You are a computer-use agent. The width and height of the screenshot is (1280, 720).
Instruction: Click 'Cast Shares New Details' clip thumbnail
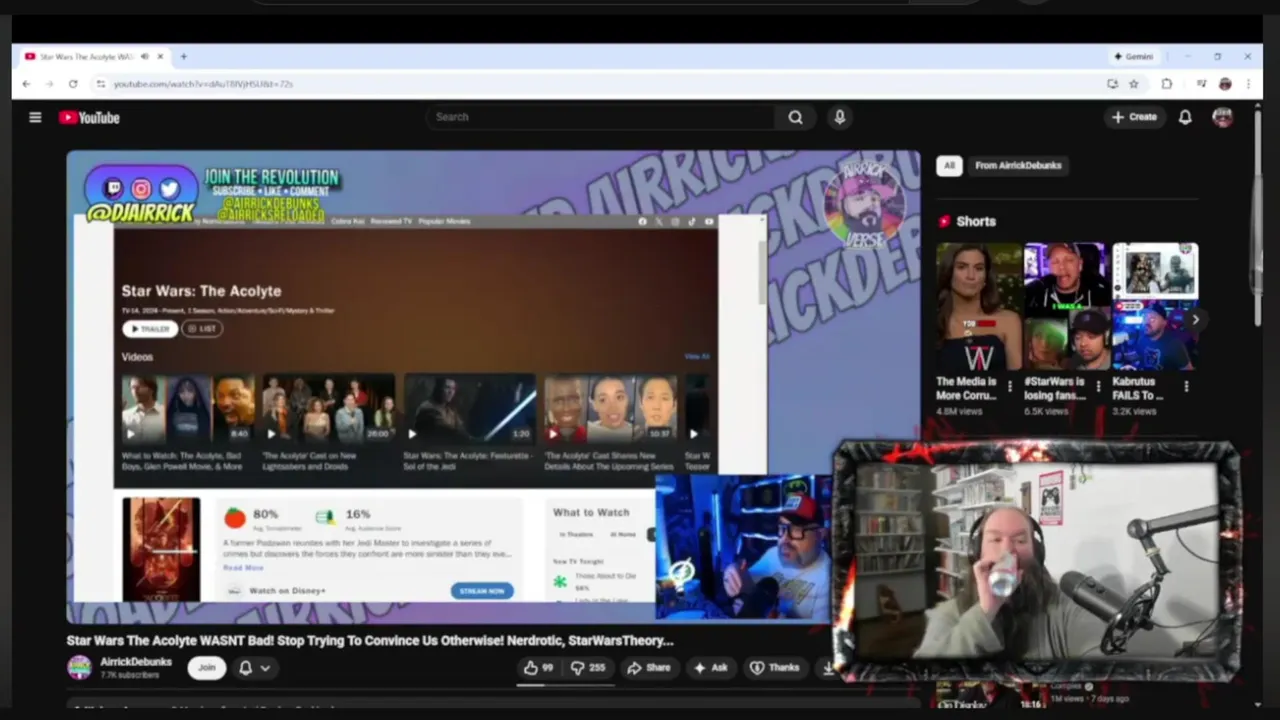coord(610,409)
